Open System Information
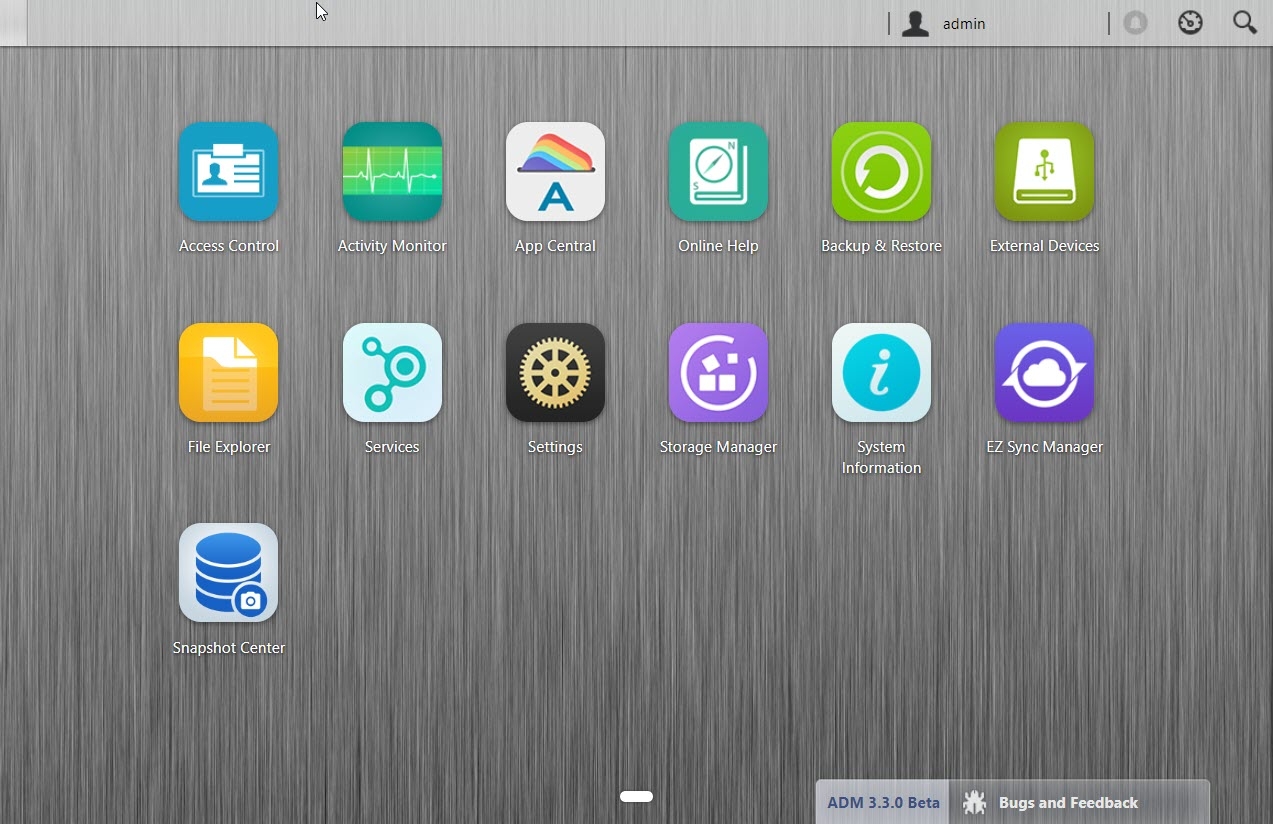 point(881,373)
